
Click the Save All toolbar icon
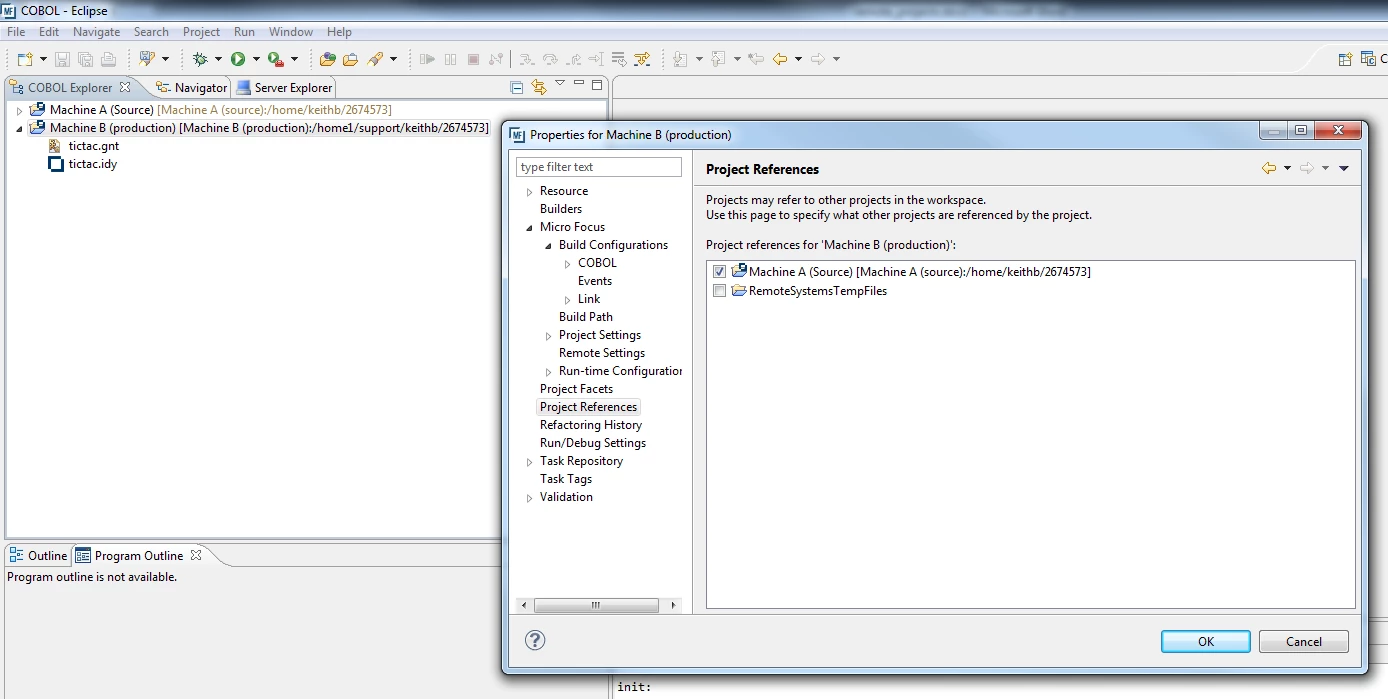point(85,59)
